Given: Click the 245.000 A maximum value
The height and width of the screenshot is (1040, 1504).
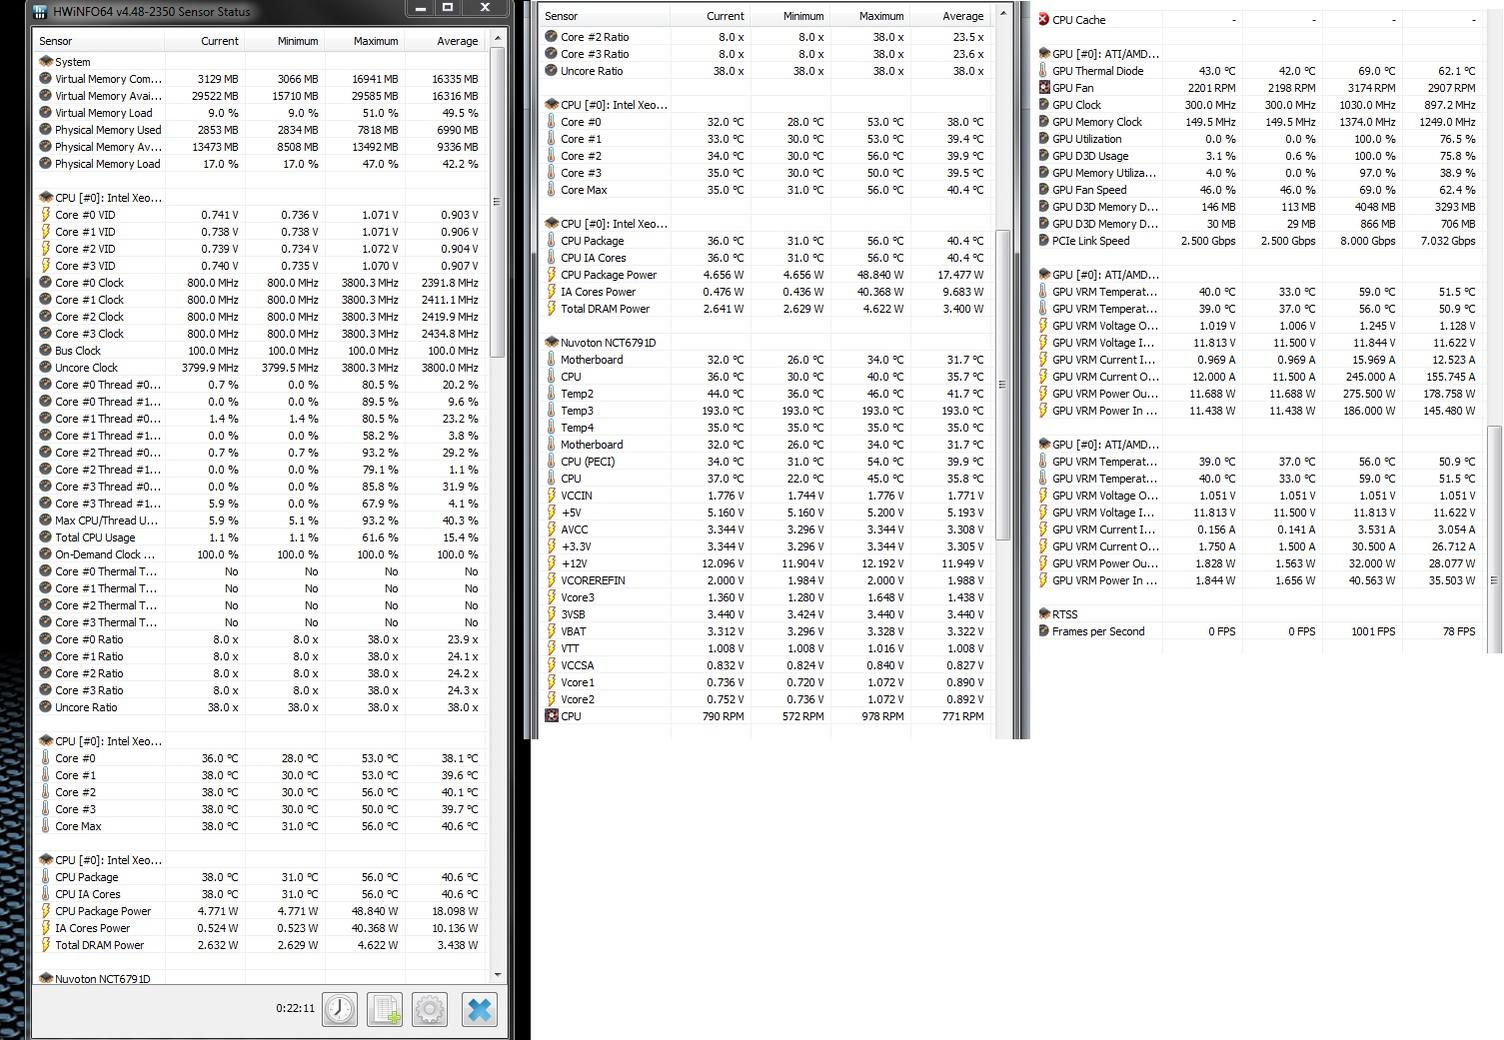Looking at the screenshot, I should (x=1370, y=377).
